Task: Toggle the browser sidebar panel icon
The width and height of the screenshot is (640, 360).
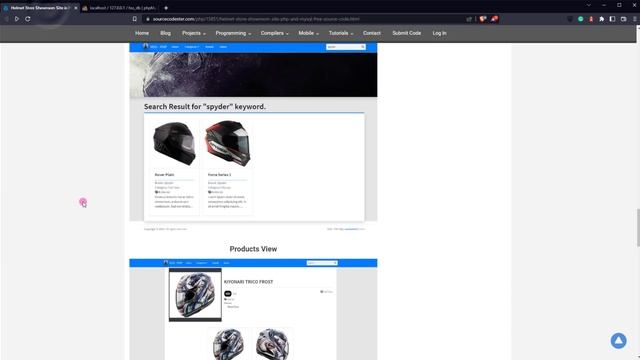Action: (612, 19)
